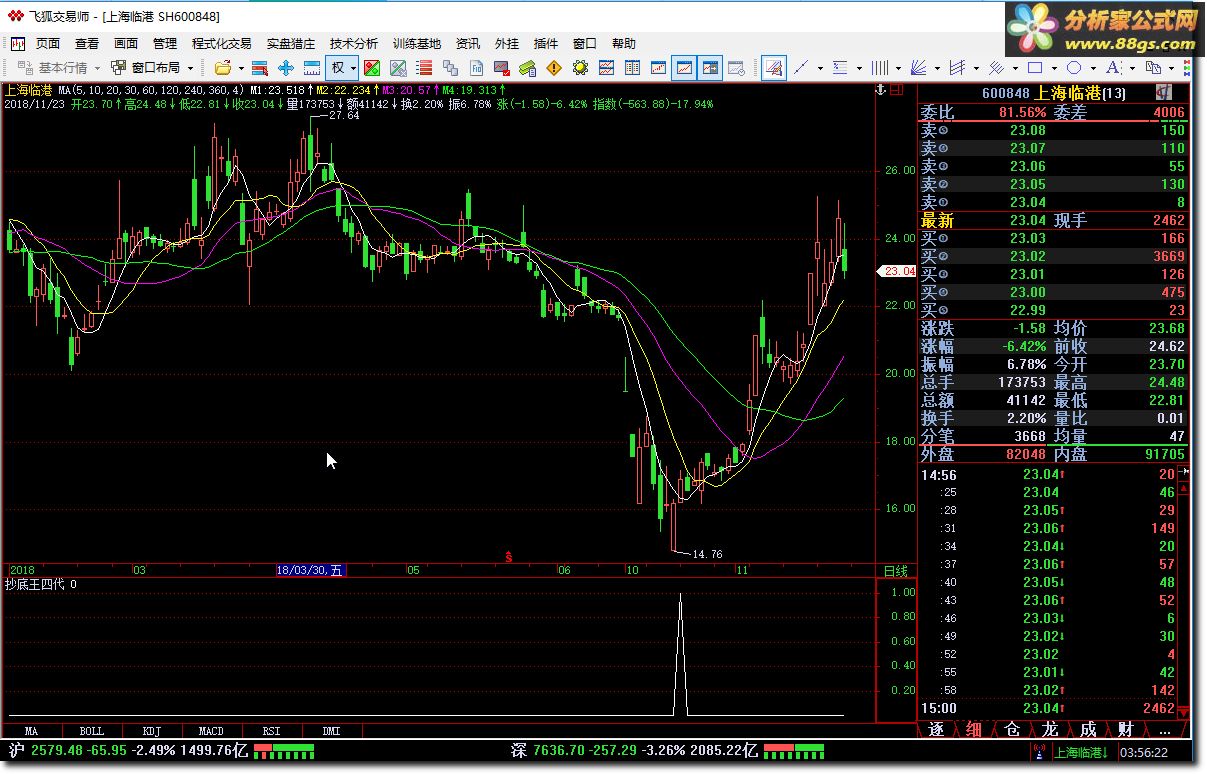
Task: Switch to the RSI indicator tab
Action: click(271, 731)
